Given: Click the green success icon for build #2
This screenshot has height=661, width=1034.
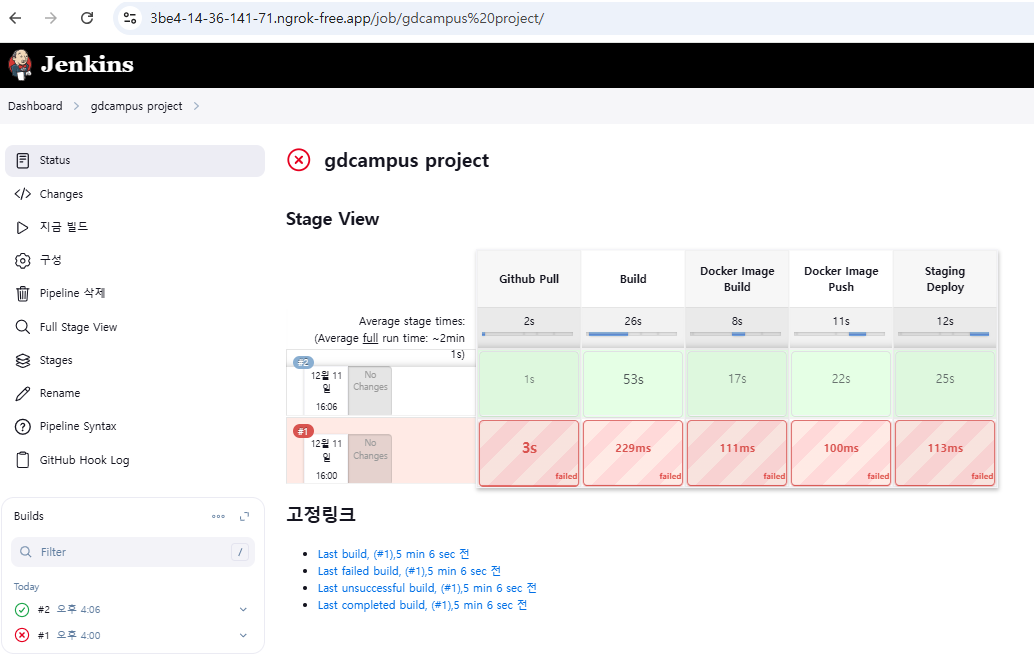Looking at the screenshot, I should coord(22,610).
